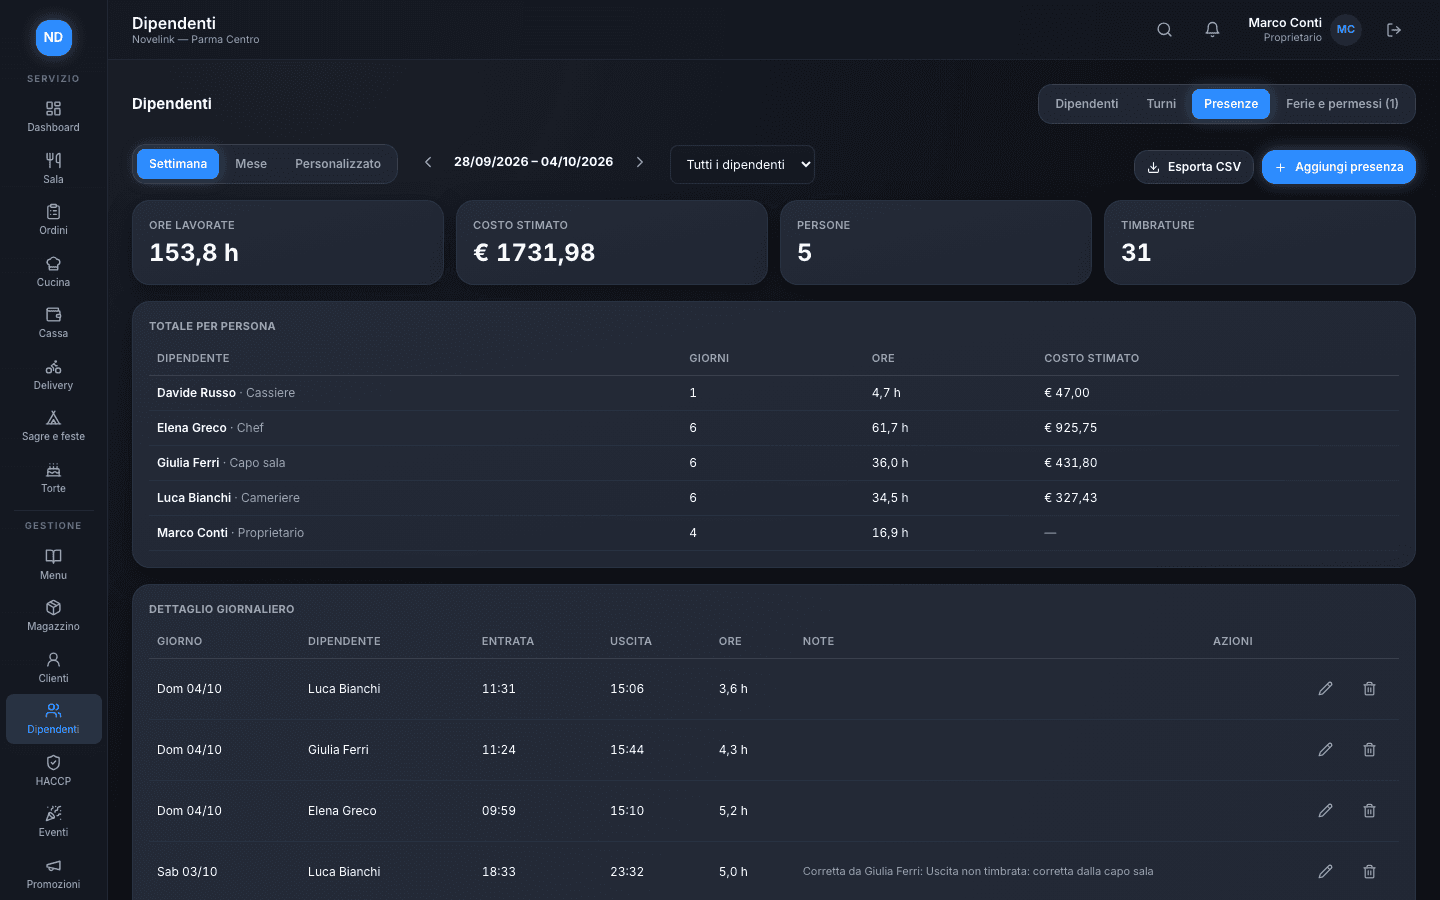Viewport: 1440px width, 900px height.
Task: Open the Tutti i dipendenti dropdown
Action: click(742, 165)
